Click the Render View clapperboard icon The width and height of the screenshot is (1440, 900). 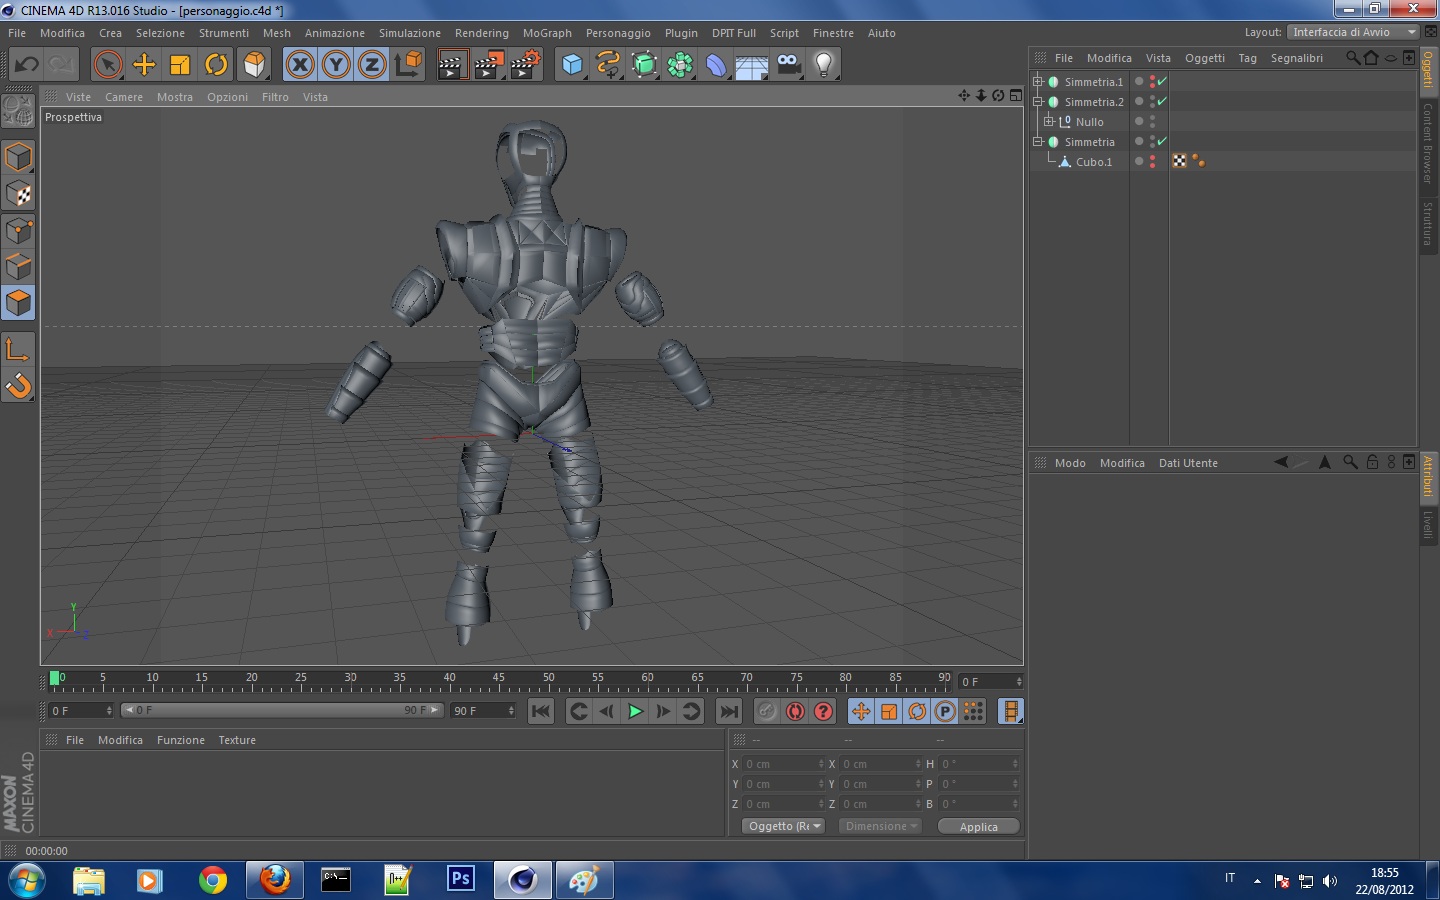click(x=452, y=65)
